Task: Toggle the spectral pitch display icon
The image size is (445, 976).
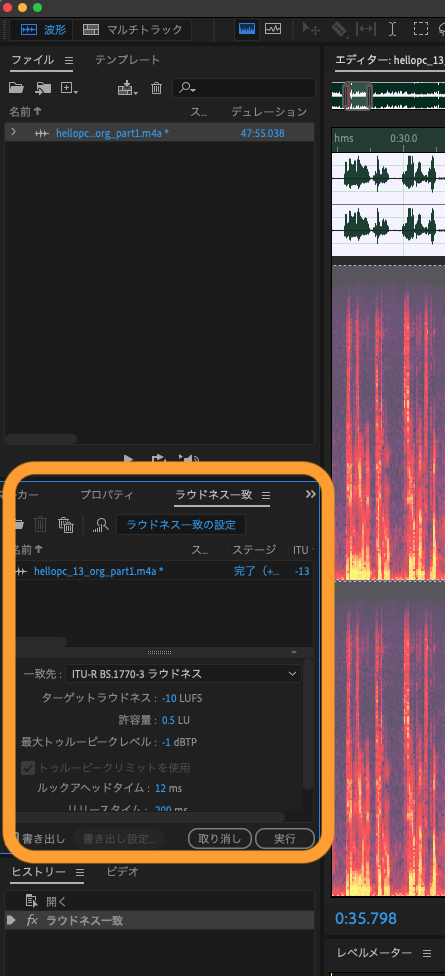Action: click(273, 29)
